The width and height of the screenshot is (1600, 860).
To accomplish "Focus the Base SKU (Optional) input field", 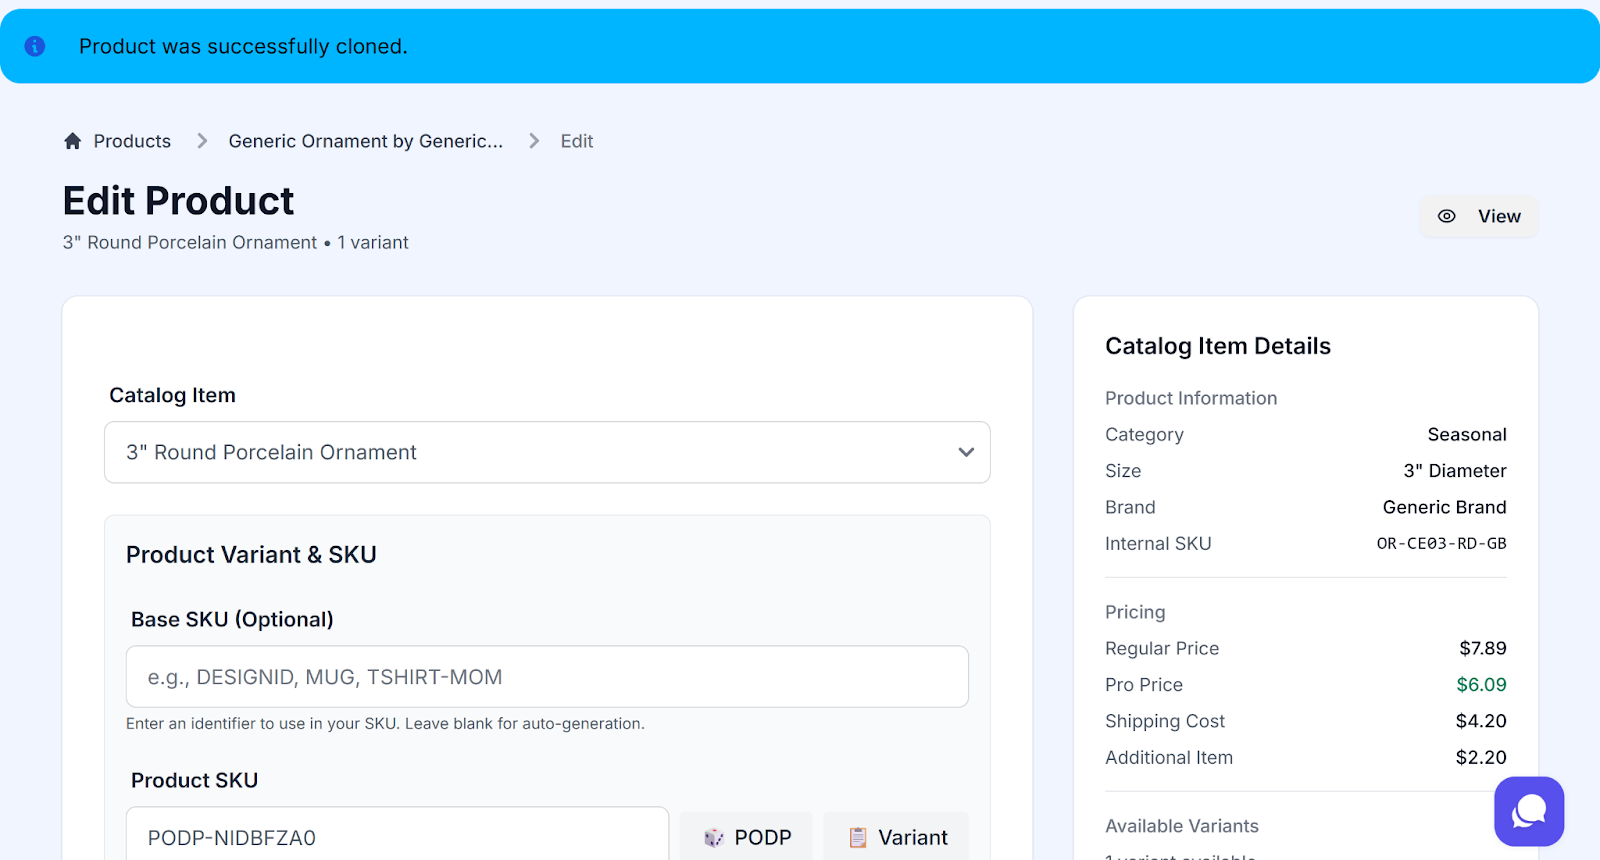I will (546, 677).
